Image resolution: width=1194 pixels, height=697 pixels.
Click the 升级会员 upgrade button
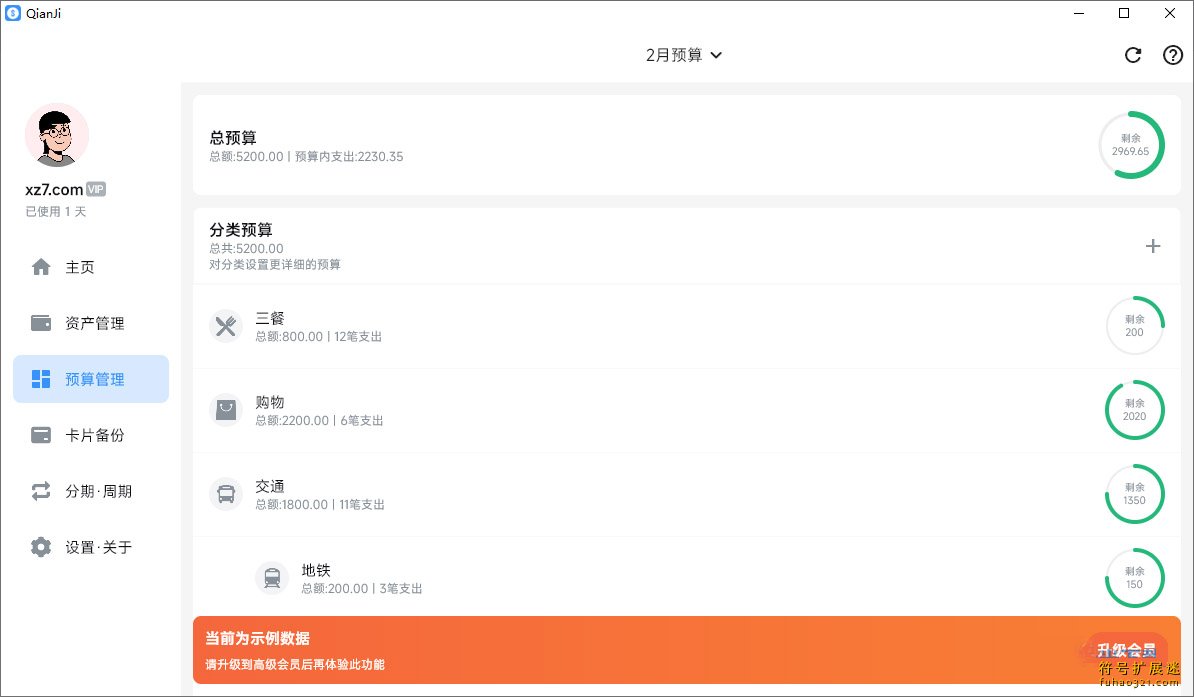pyautogui.click(x=1126, y=649)
